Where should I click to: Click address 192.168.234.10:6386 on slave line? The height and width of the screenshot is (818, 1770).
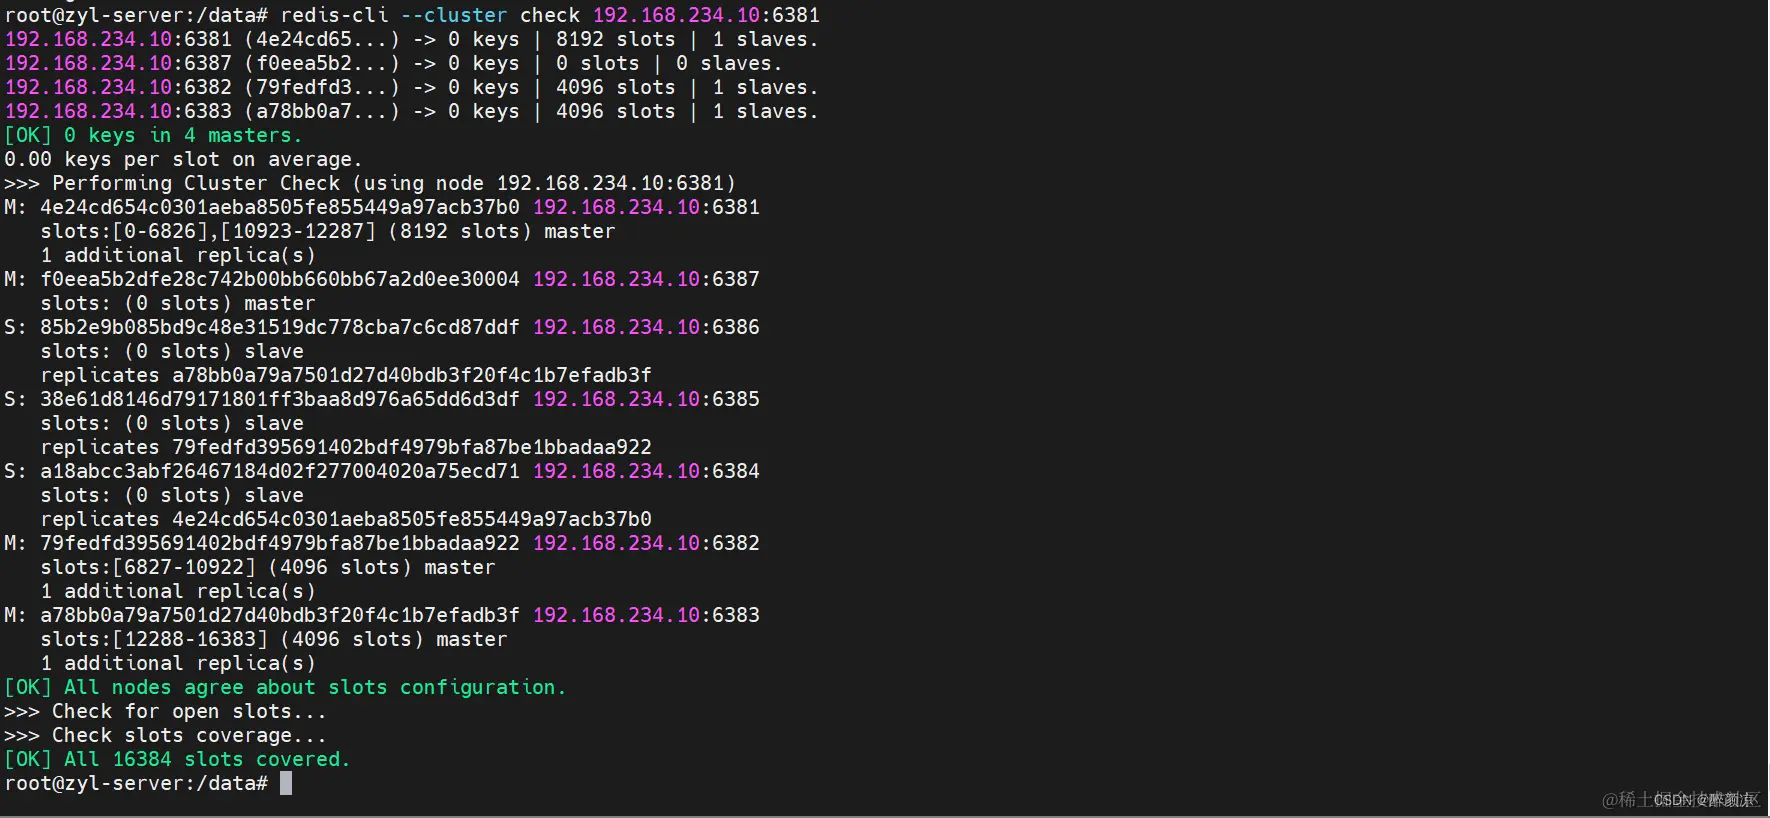pos(646,327)
